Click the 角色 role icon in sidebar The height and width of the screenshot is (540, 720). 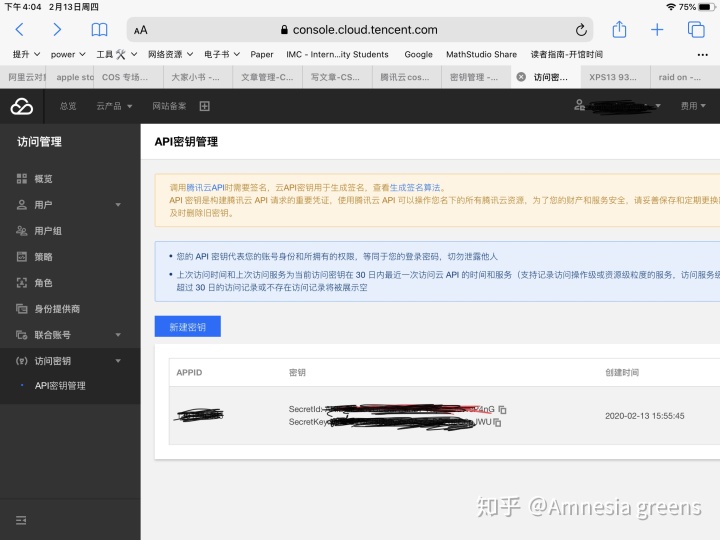[x=22, y=283]
